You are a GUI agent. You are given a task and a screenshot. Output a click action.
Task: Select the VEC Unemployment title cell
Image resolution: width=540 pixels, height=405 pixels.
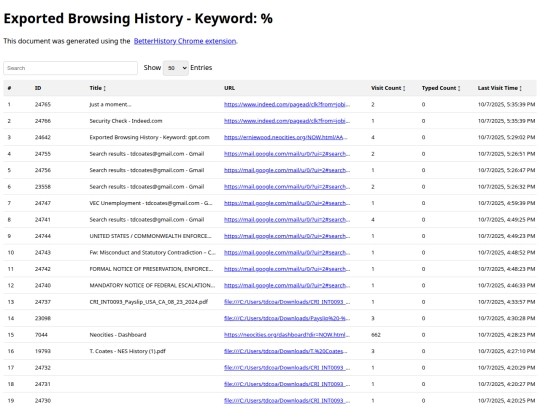click(151, 203)
